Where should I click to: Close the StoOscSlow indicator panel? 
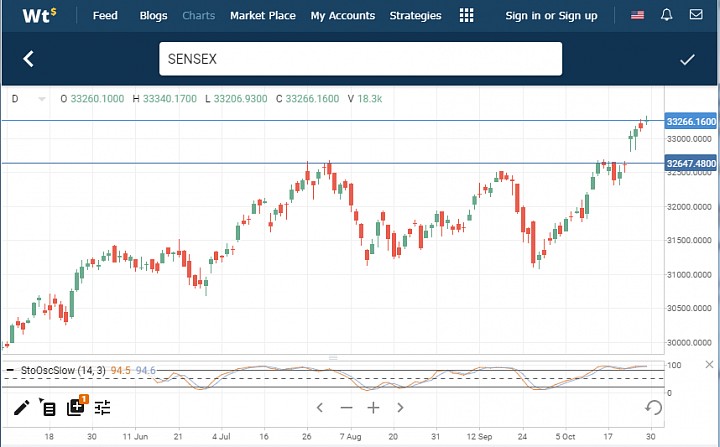click(709, 364)
